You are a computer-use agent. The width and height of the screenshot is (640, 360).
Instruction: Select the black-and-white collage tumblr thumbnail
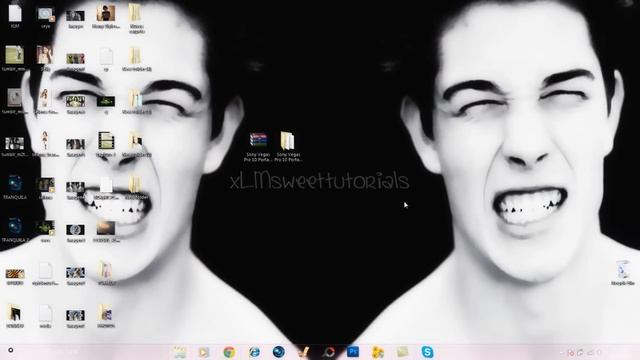tap(14, 144)
